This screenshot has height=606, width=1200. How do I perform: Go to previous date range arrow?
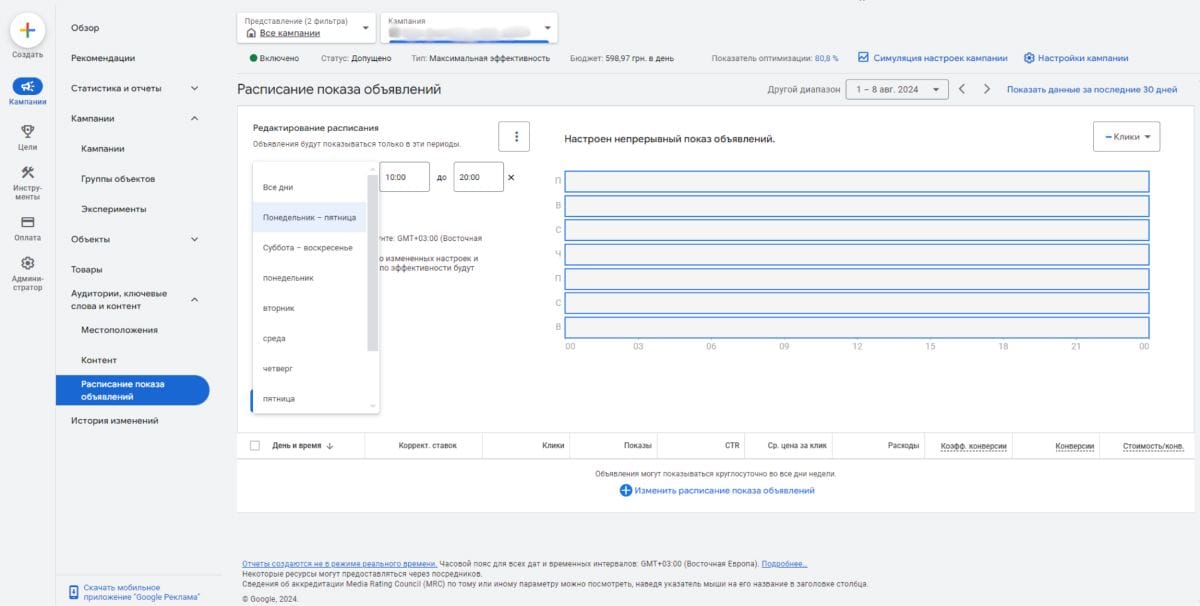pyautogui.click(x=962, y=89)
